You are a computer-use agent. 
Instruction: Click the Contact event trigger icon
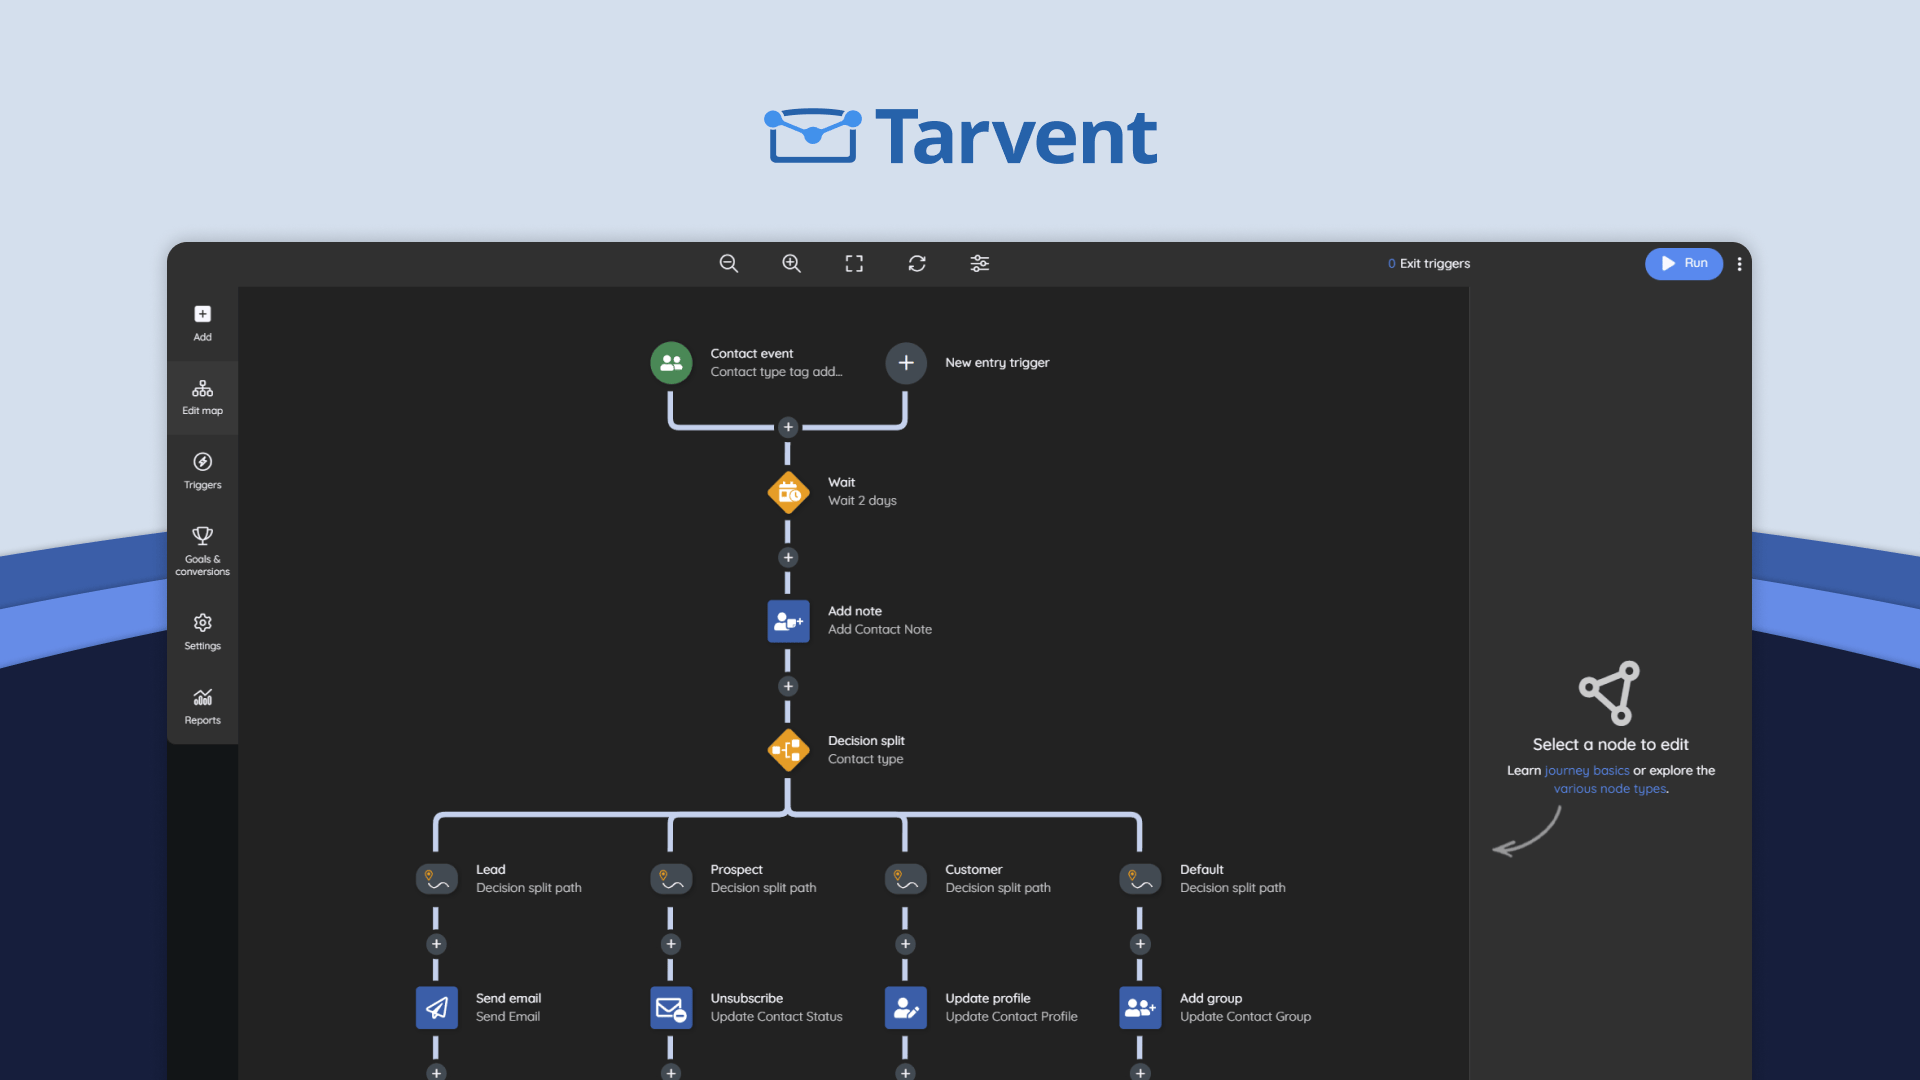tap(671, 363)
